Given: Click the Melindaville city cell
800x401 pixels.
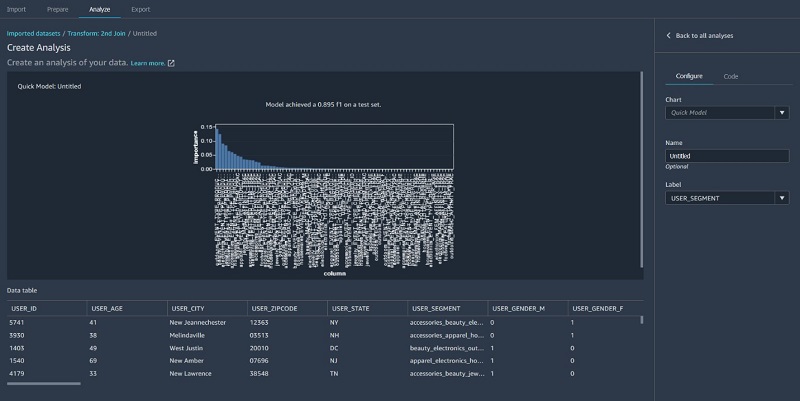Looking at the screenshot, I should 187,335.
